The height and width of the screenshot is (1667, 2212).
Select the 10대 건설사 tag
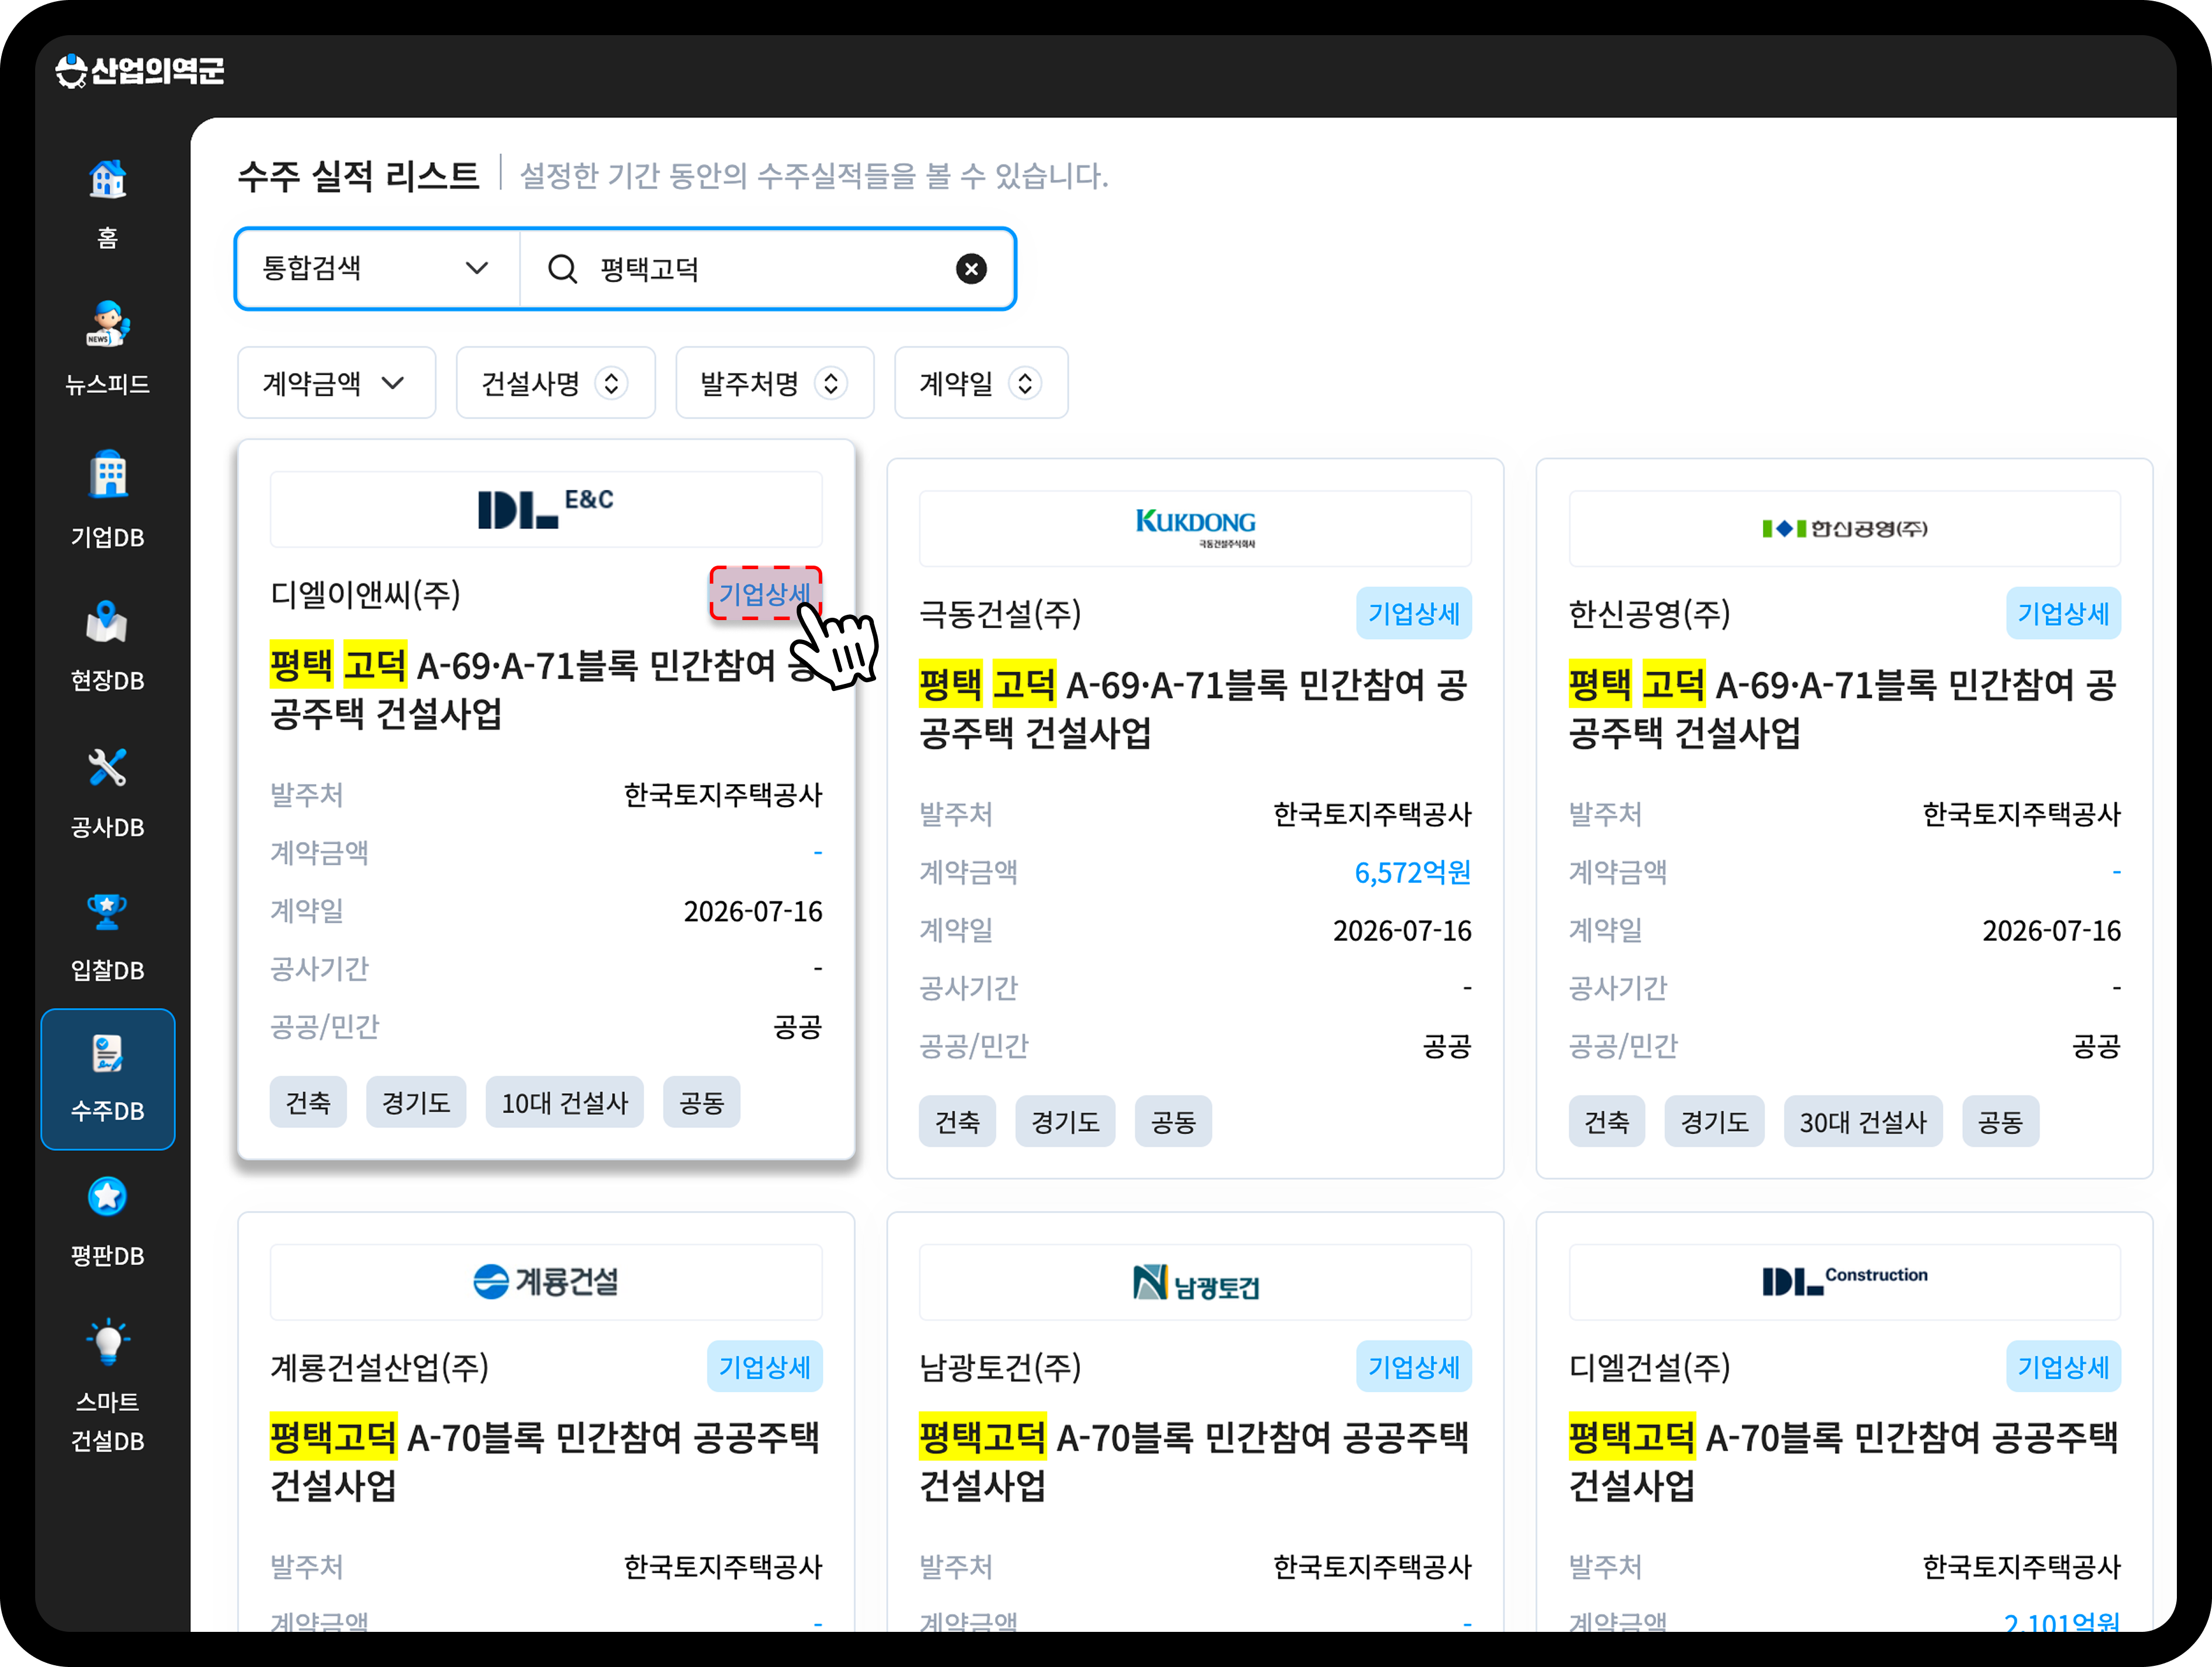(564, 1102)
